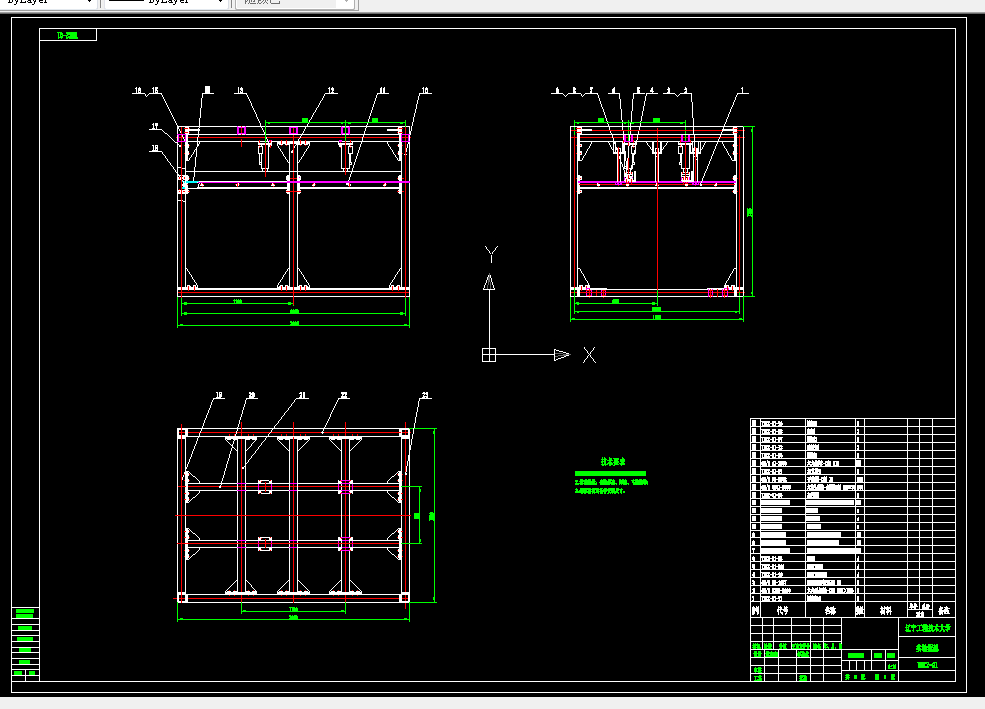This screenshot has height=709, width=985.
Task: Select balloon number 1 above side view
Action: point(743,90)
